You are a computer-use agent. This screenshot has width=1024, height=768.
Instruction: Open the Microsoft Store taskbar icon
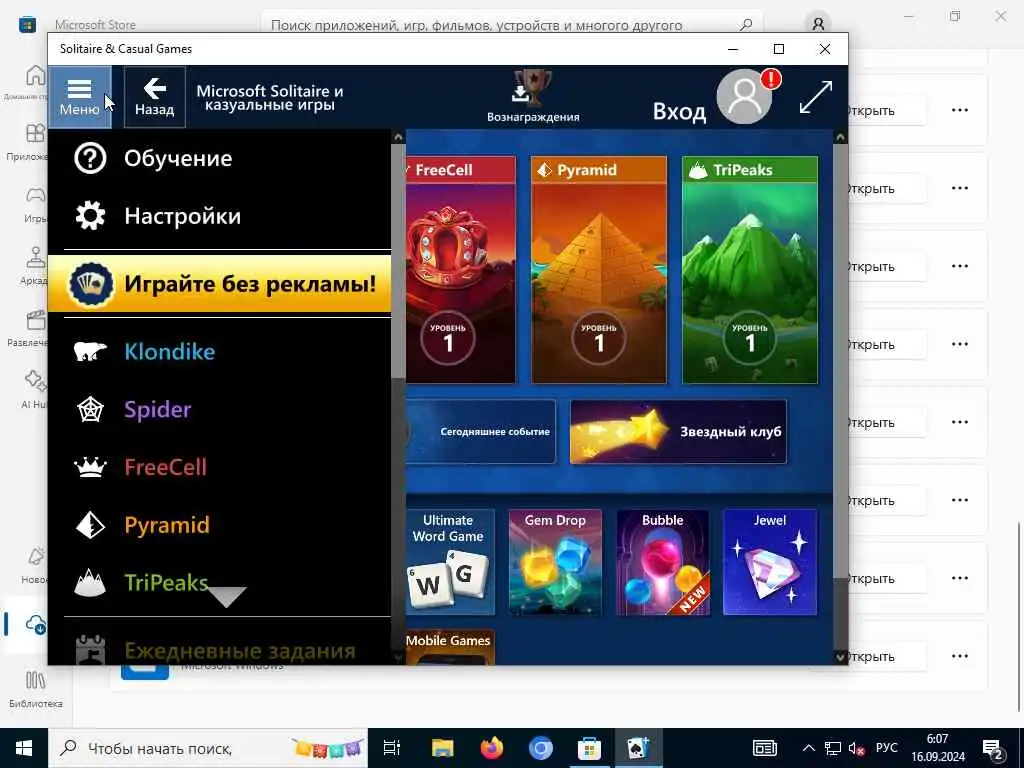[x=589, y=748]
